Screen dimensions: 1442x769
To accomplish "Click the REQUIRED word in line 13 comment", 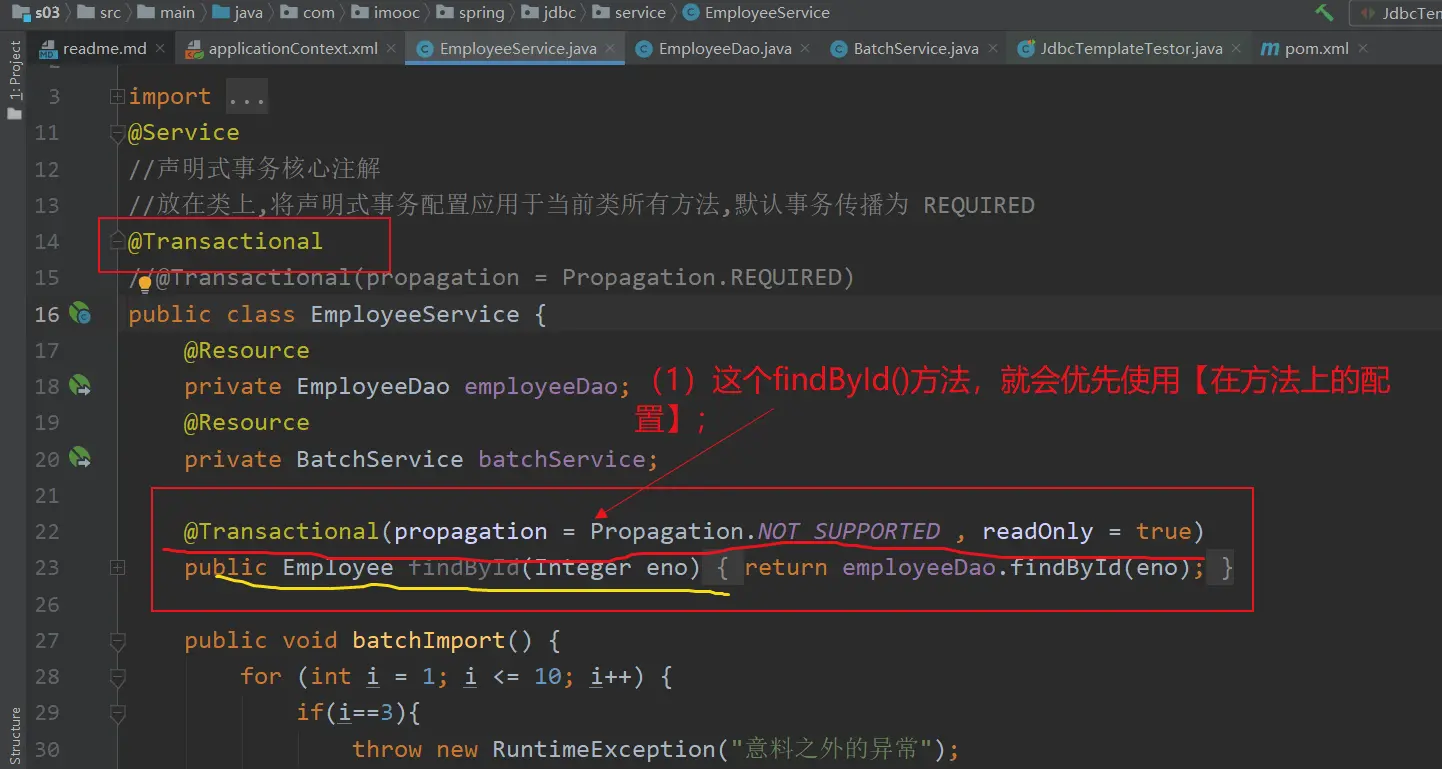I will click(979, 205).
